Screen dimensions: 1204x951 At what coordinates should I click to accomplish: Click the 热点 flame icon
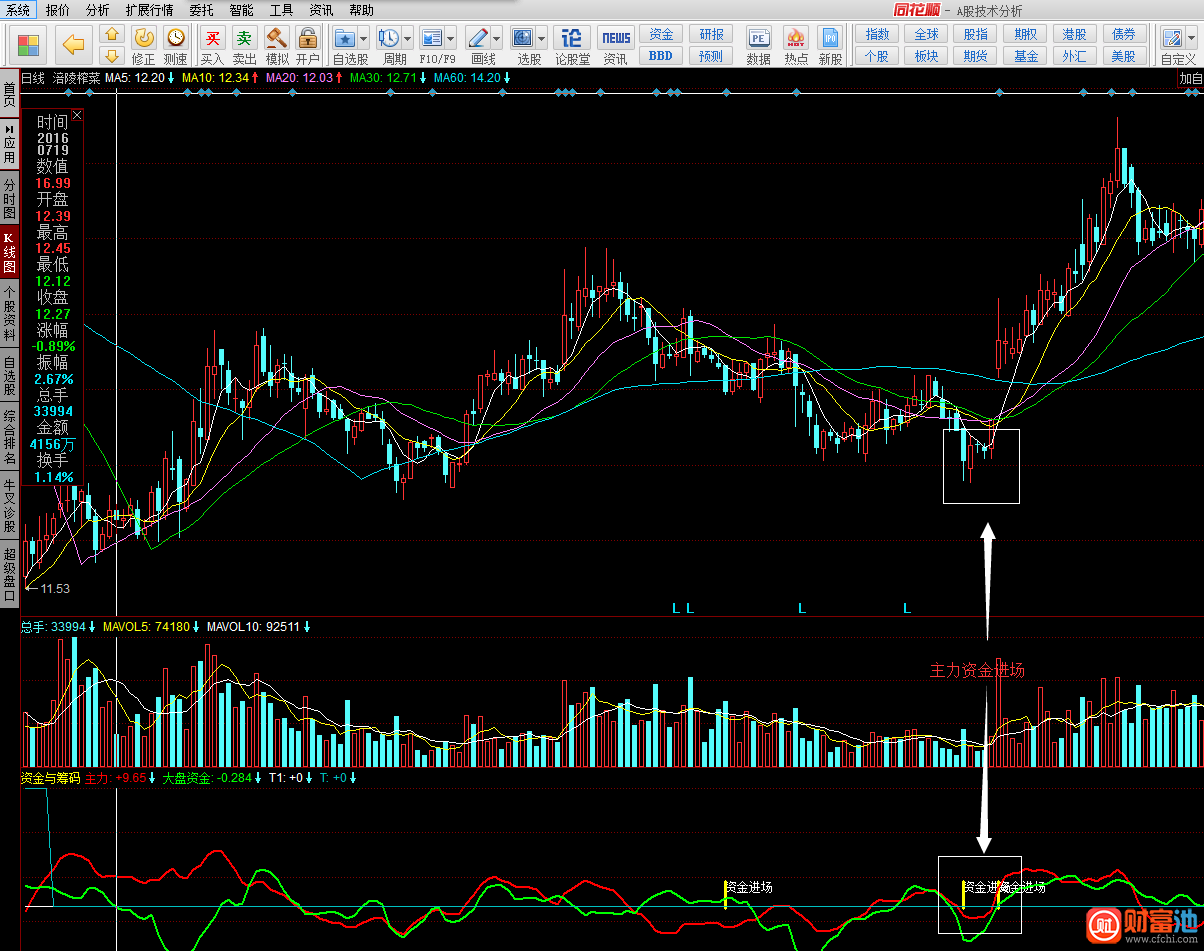coord(796,39)
